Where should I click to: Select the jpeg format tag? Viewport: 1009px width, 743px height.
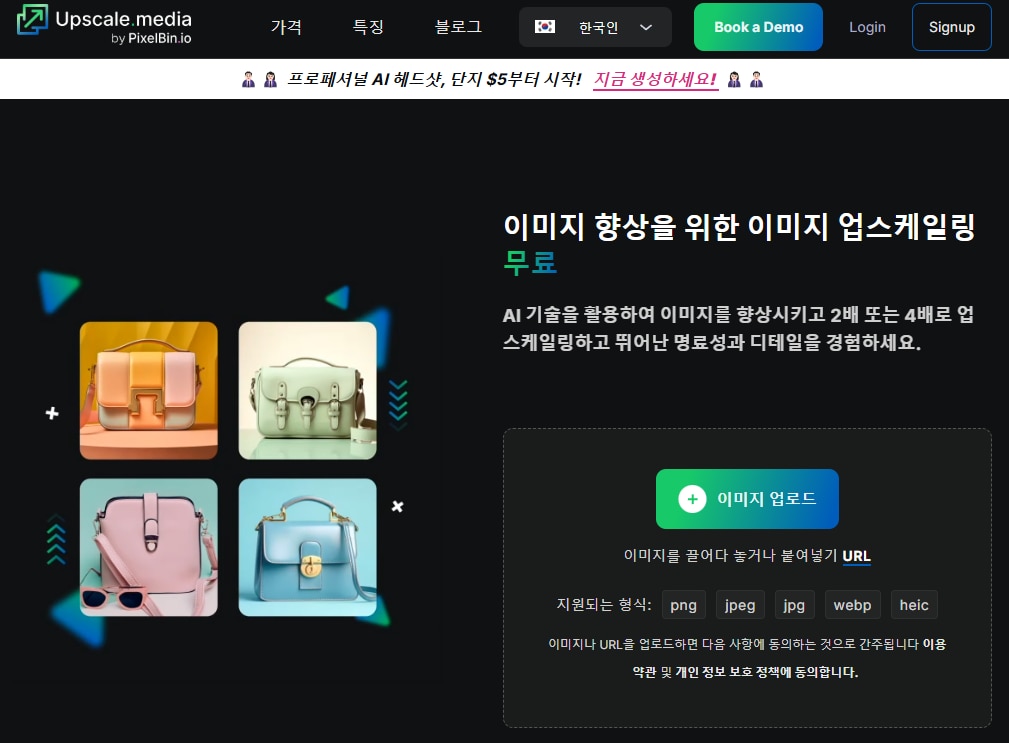740,605
